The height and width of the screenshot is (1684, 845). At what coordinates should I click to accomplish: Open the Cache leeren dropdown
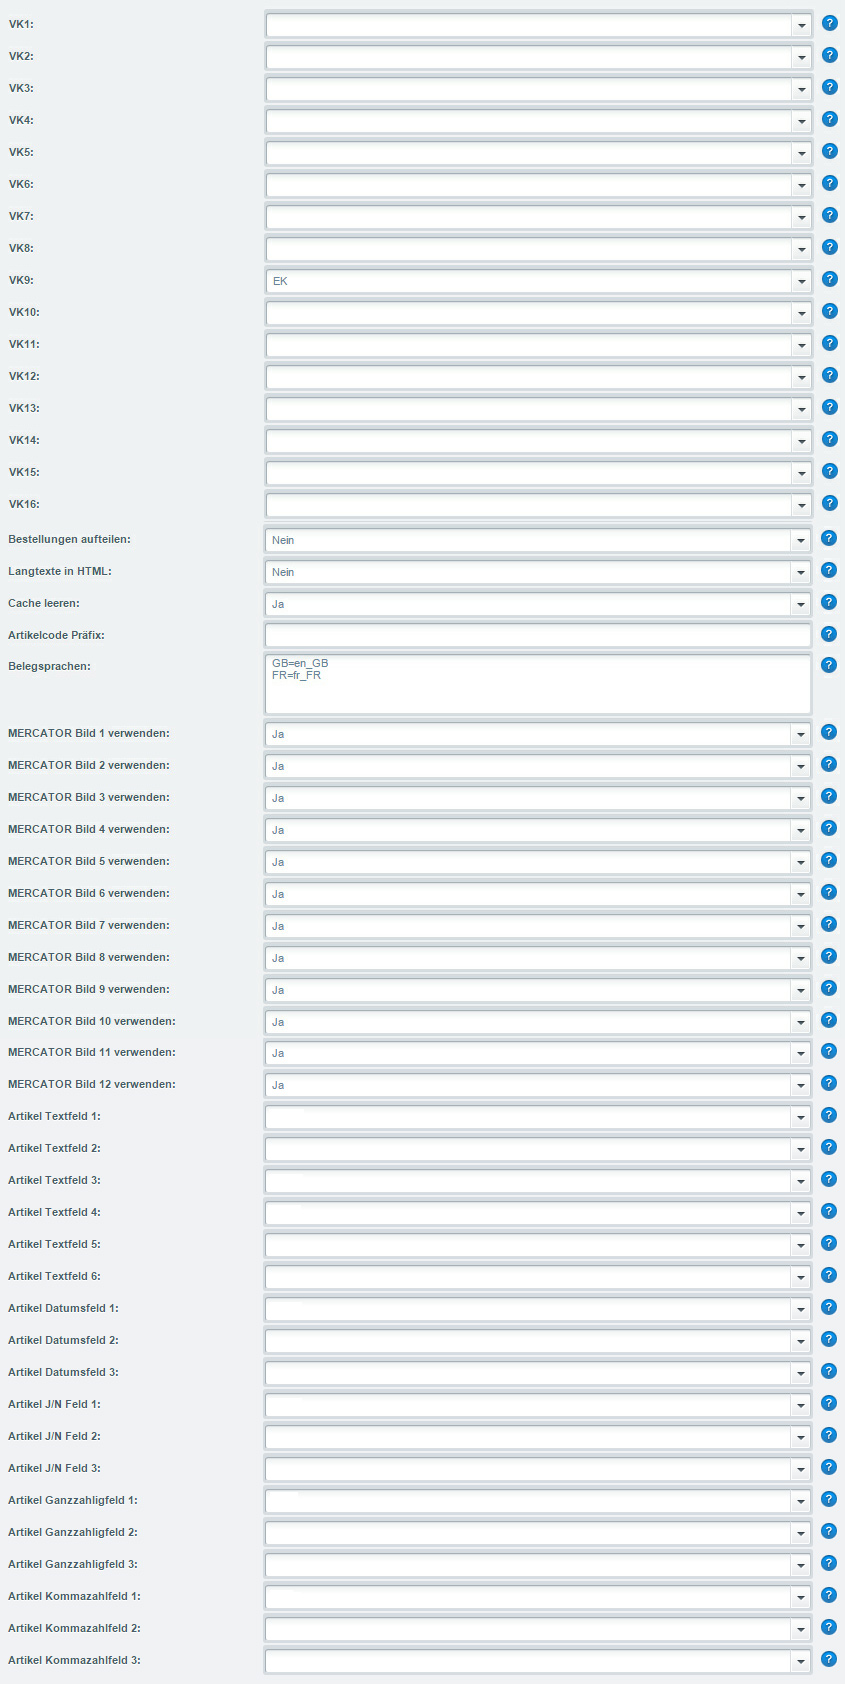tap(539, 604)
